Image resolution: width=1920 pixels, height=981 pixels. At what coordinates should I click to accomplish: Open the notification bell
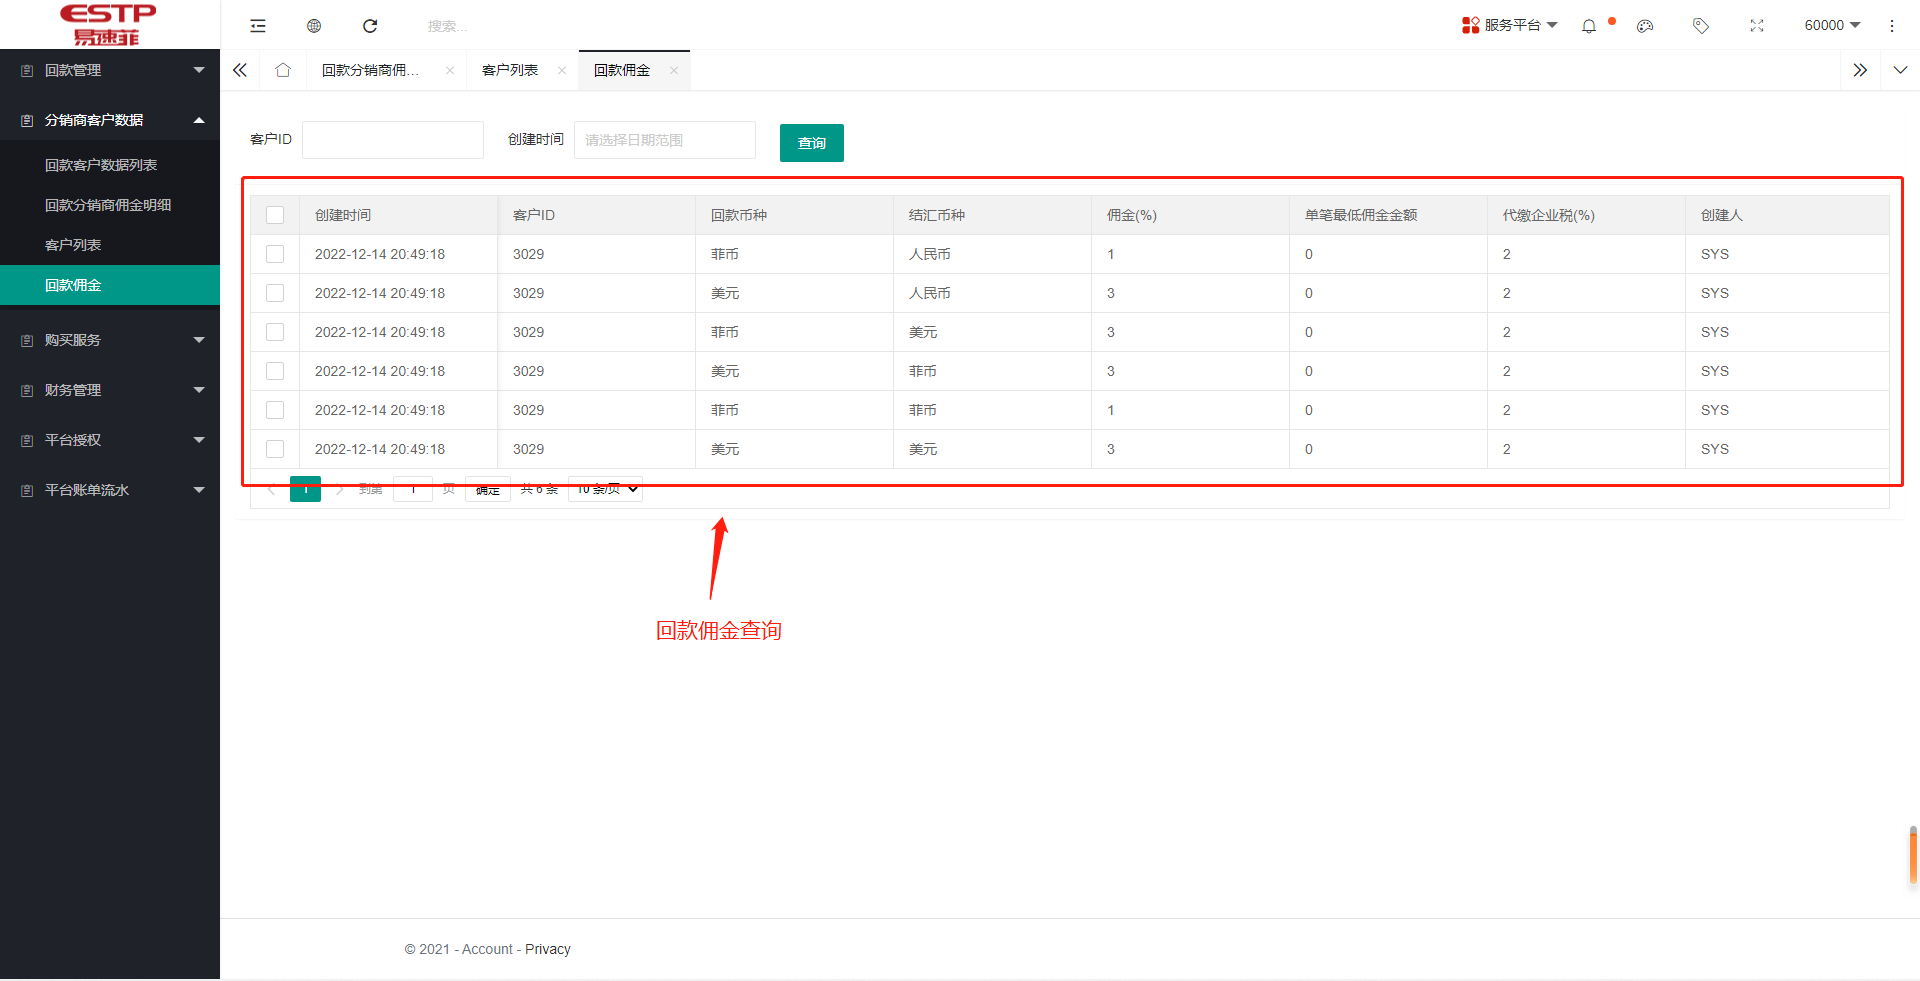pyautogui.click(x=1589, y=26)
